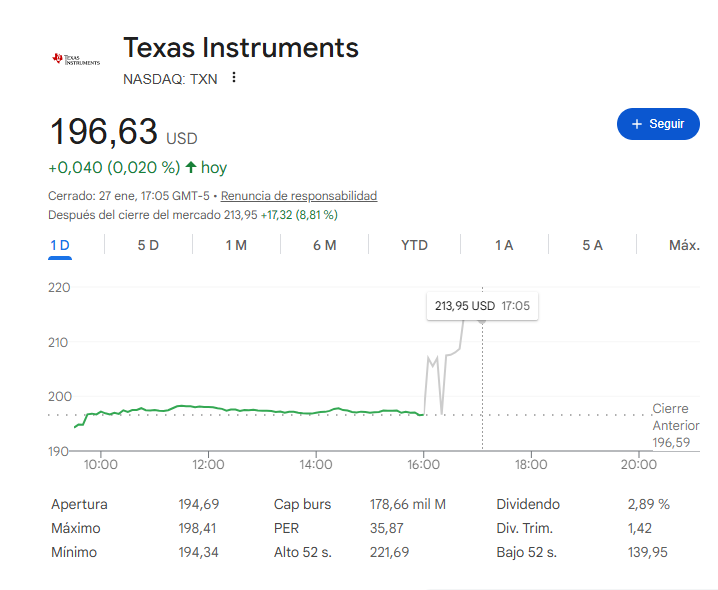Click the chart marker point at 17:05
This screenshot has width=718, height=590.
(x=482, y=321)
